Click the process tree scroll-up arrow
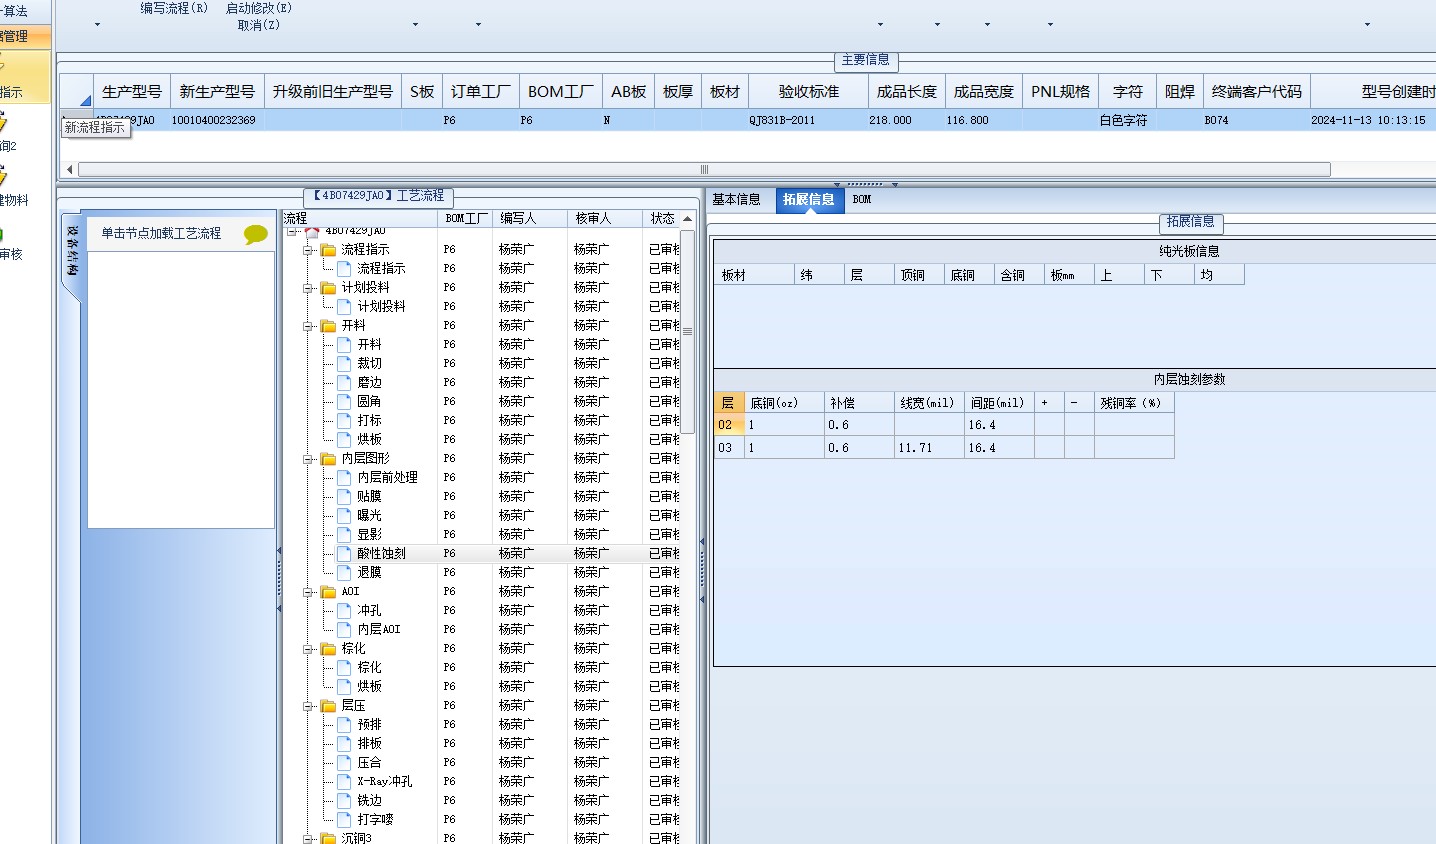The image size is (1436, 844). [x=687, y=219]
